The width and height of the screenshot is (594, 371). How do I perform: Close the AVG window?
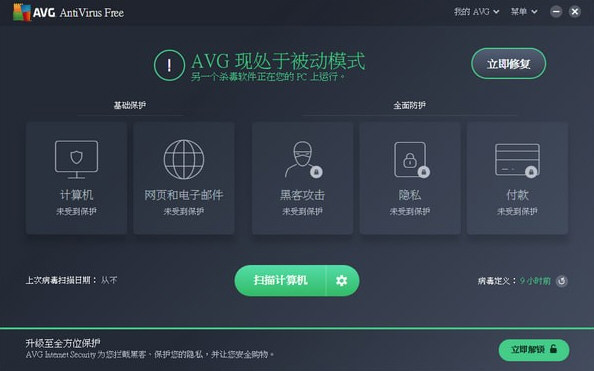tap(575, 12)
